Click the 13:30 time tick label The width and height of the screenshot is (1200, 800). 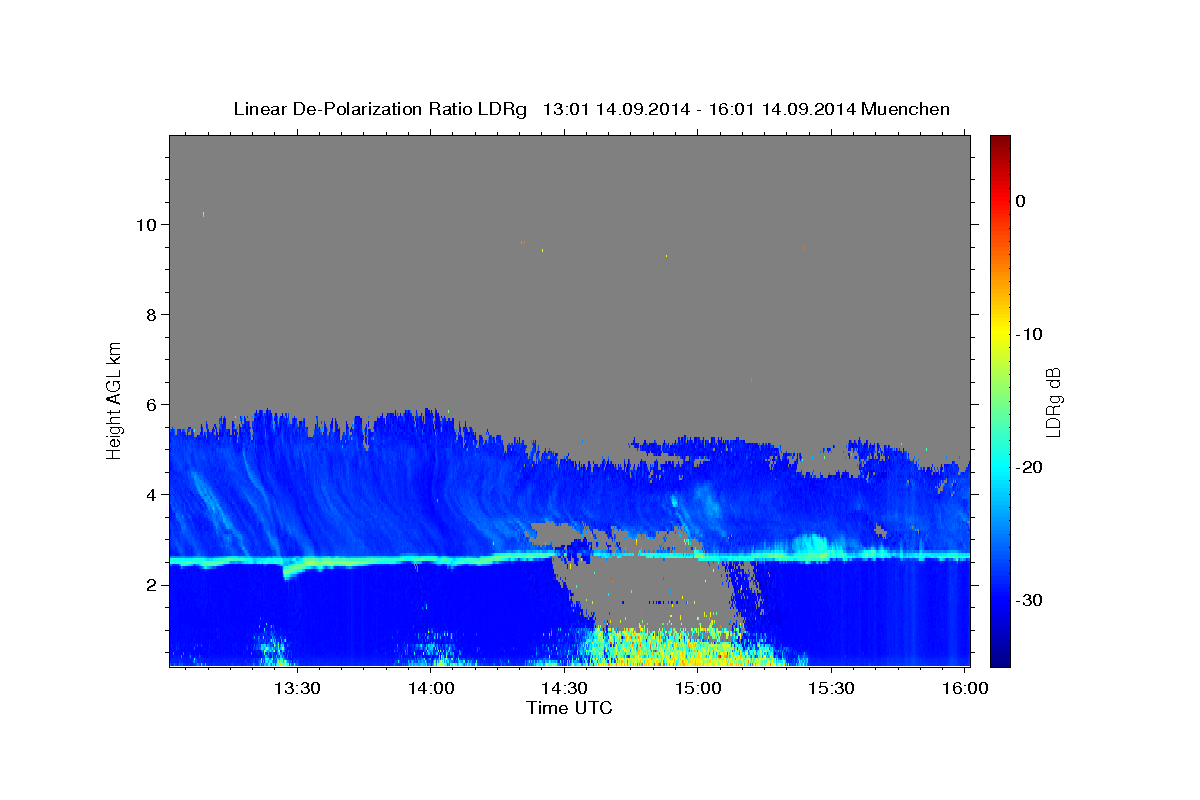[297, 689]
